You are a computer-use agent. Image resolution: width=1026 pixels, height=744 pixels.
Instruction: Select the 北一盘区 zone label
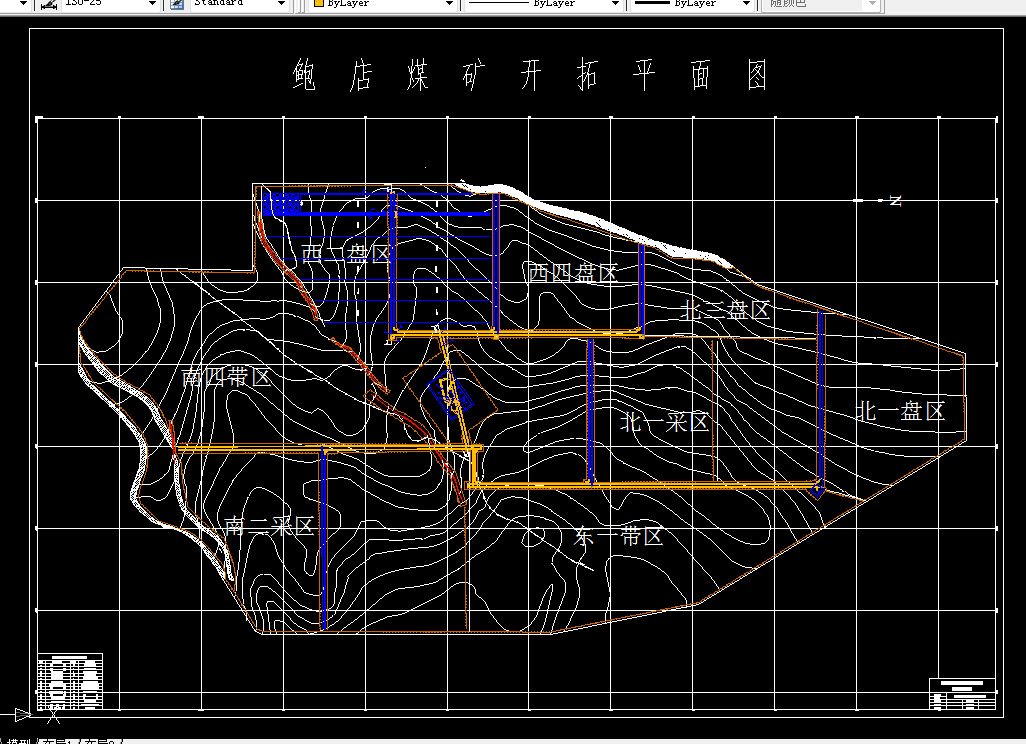[901, 411]
